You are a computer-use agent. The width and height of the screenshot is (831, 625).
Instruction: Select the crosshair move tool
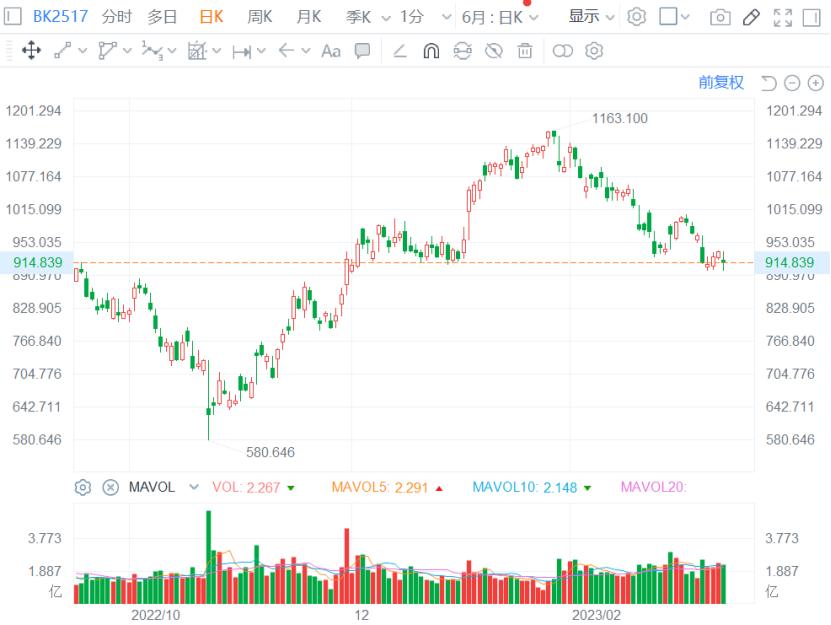click(31, 51)
